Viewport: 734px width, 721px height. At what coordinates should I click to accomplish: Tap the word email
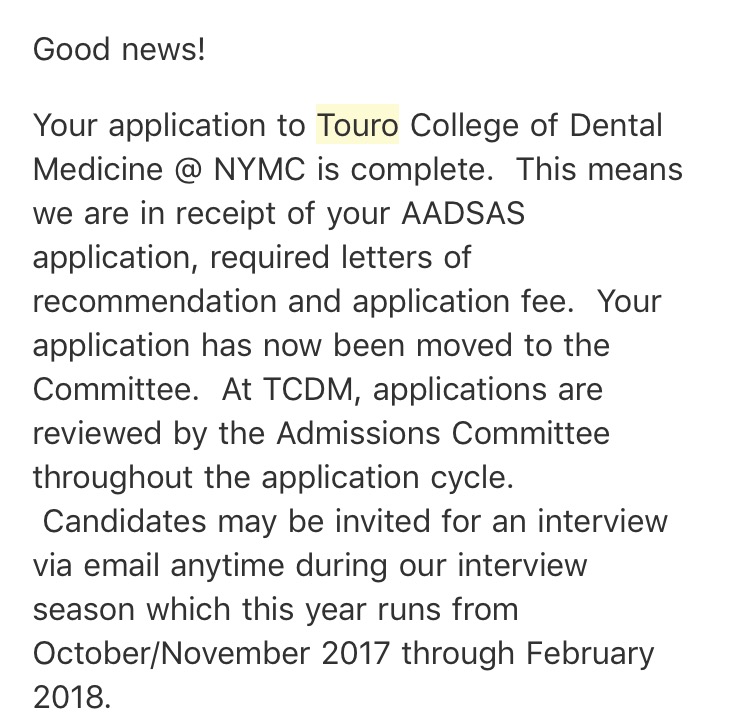[130, 565]
